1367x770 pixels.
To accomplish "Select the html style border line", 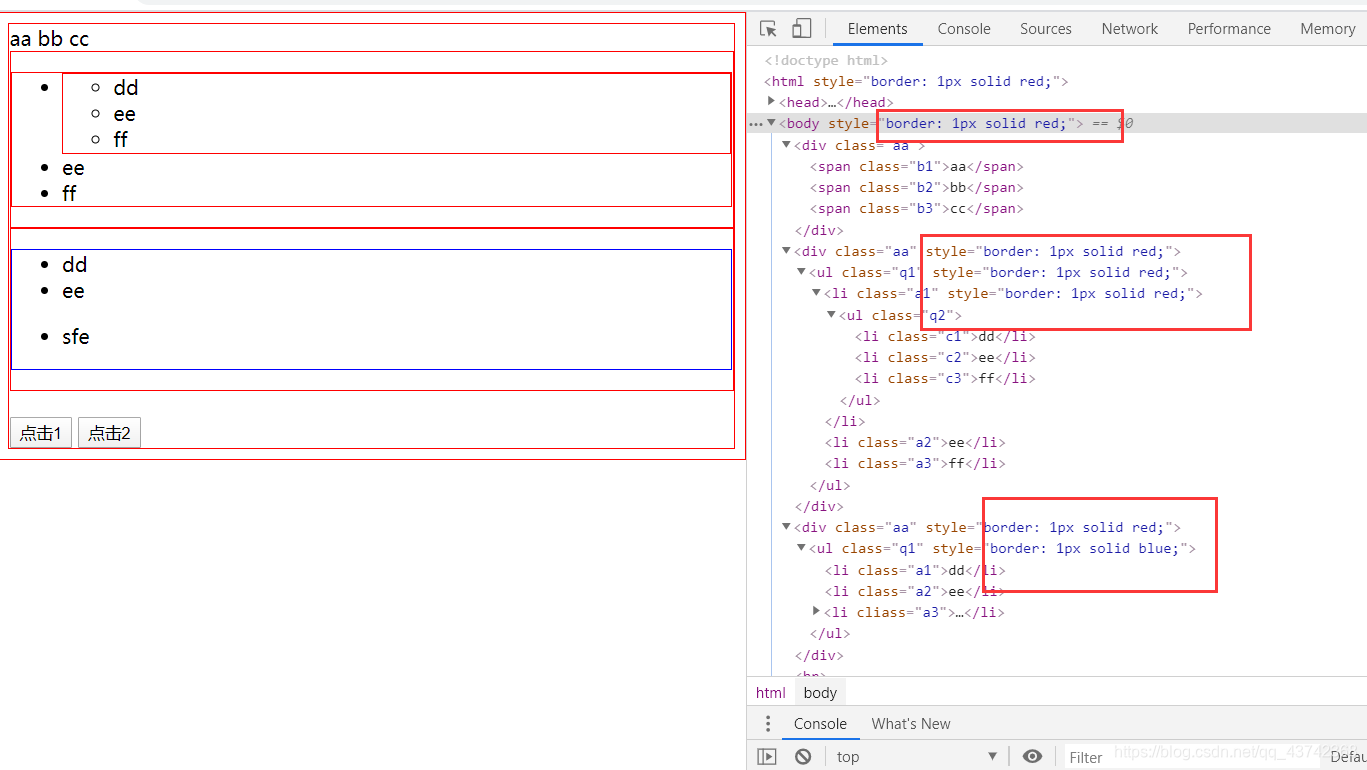I will tap(916, 81).
